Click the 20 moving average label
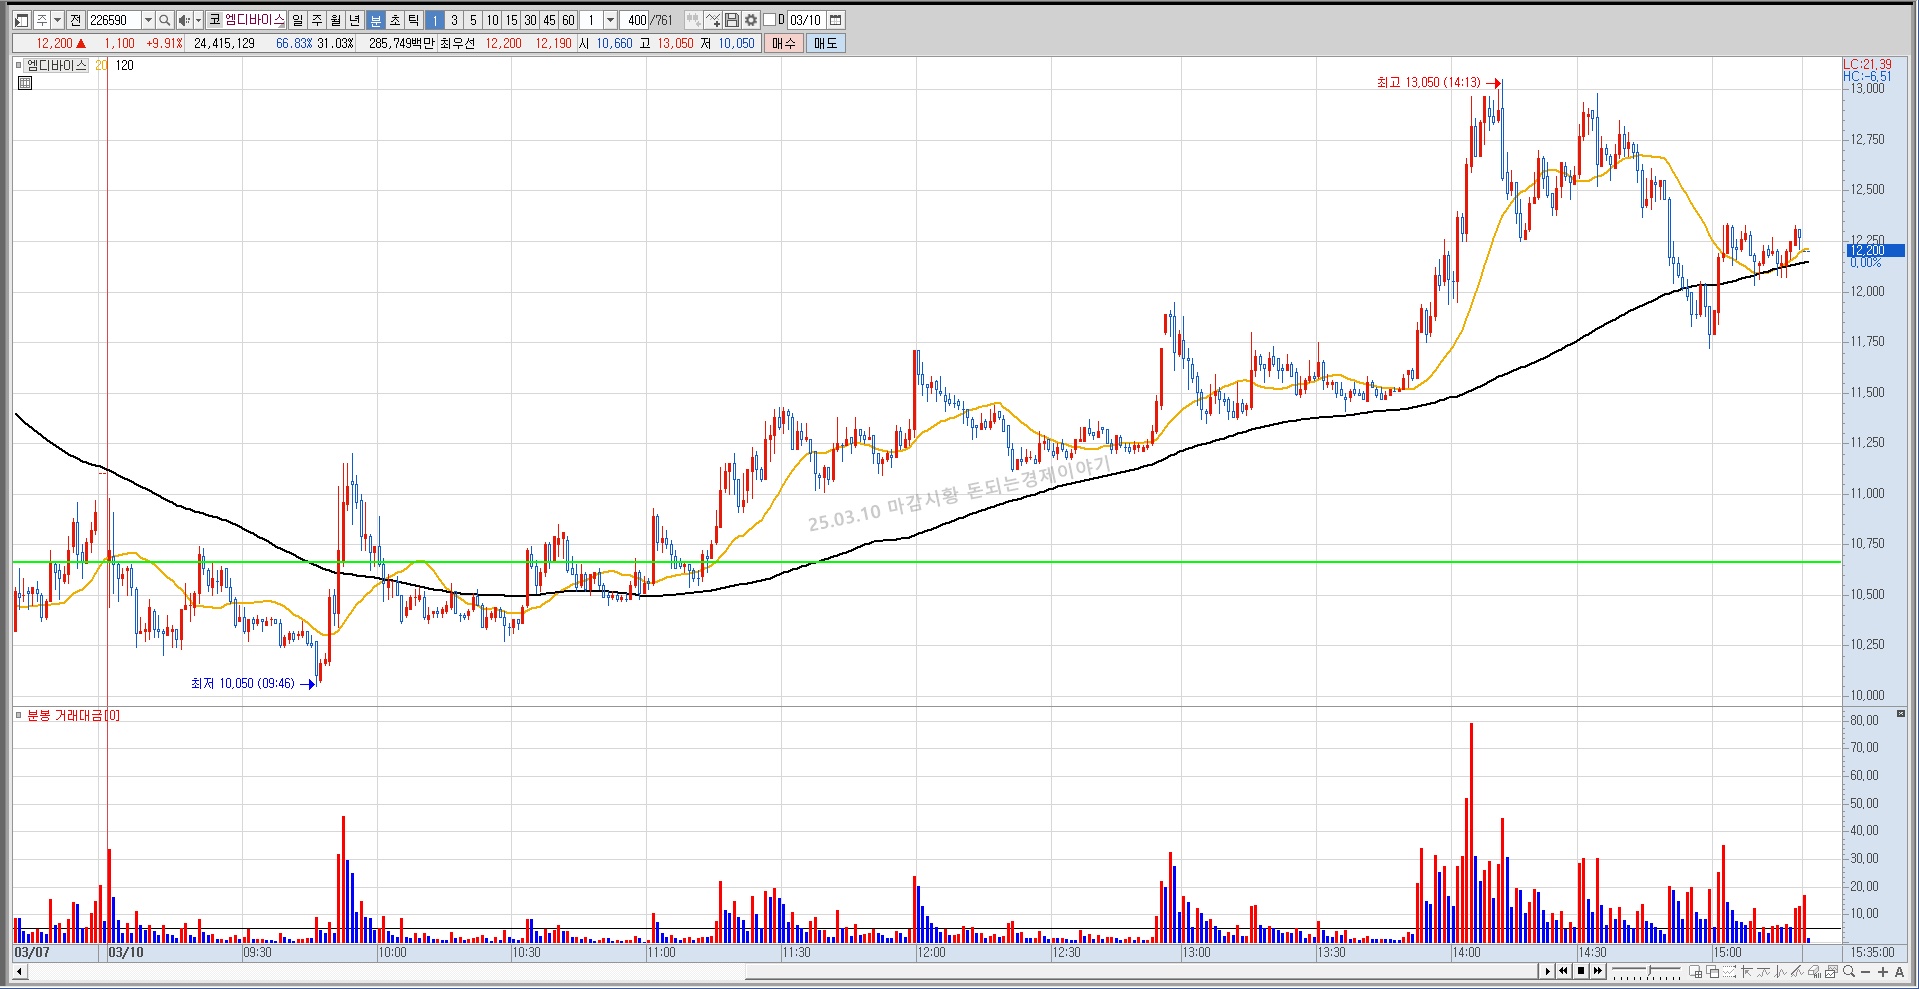Viewport: 1919px width, 989px height. point(101,65)
